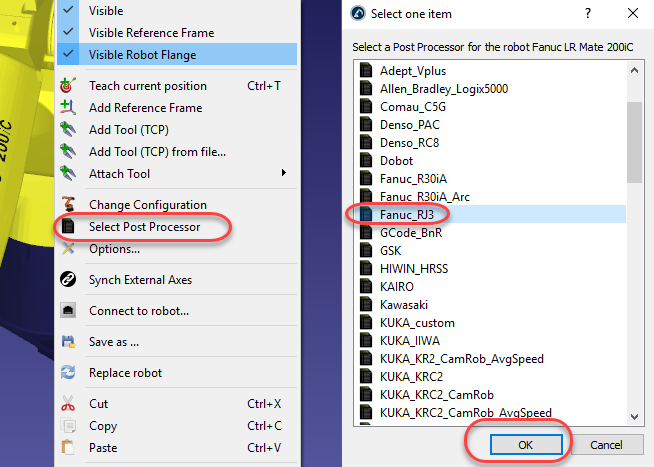Click the Connect to robot icon
The image size is (654, 467).
tap(68, 311)
